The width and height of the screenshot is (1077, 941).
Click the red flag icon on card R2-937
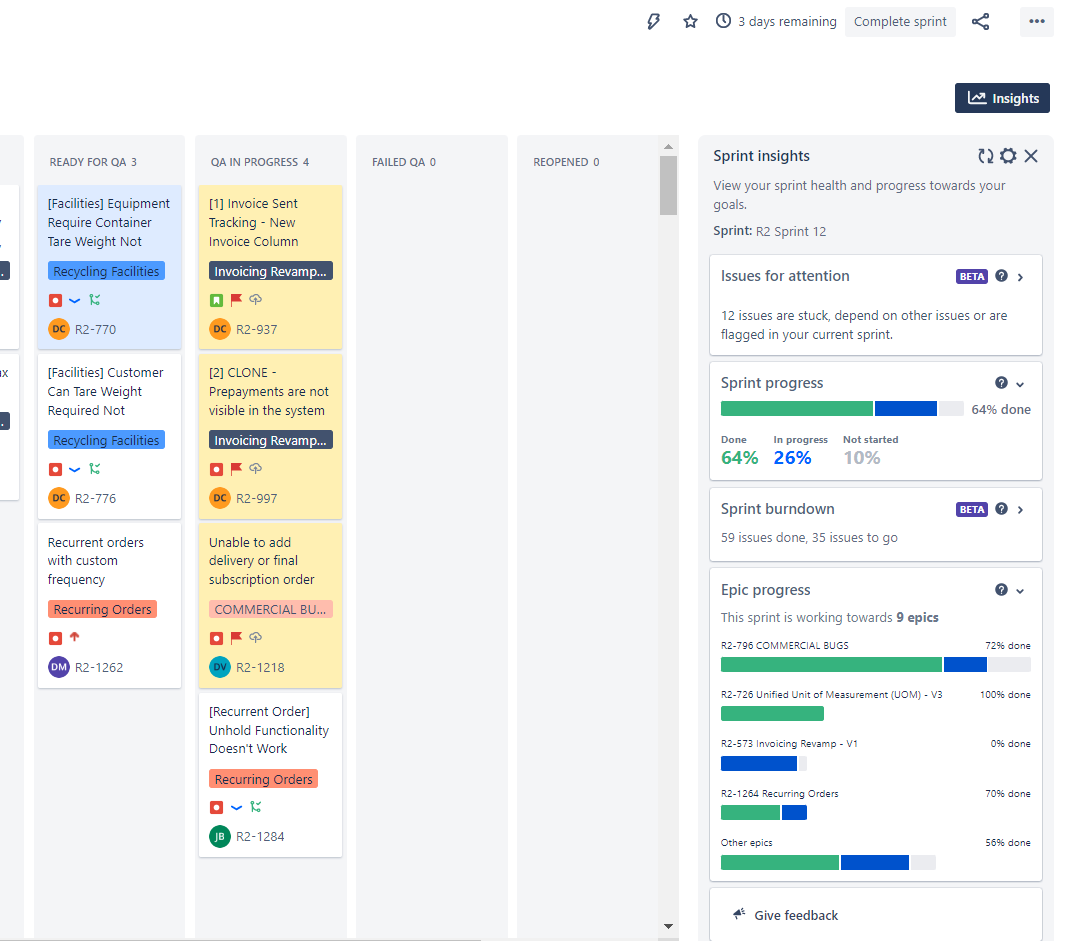(236, 299)
